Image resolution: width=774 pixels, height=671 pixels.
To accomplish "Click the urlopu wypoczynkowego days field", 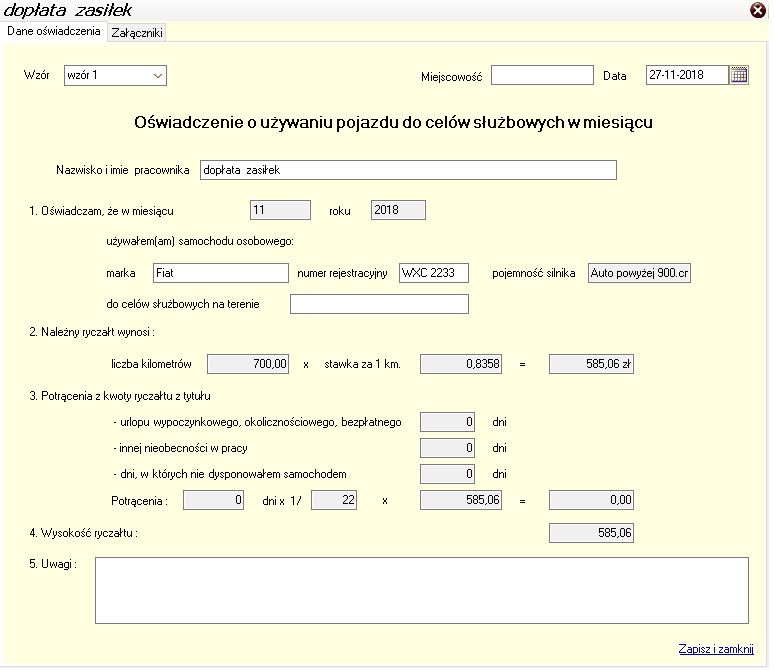I will coord(447,422).
